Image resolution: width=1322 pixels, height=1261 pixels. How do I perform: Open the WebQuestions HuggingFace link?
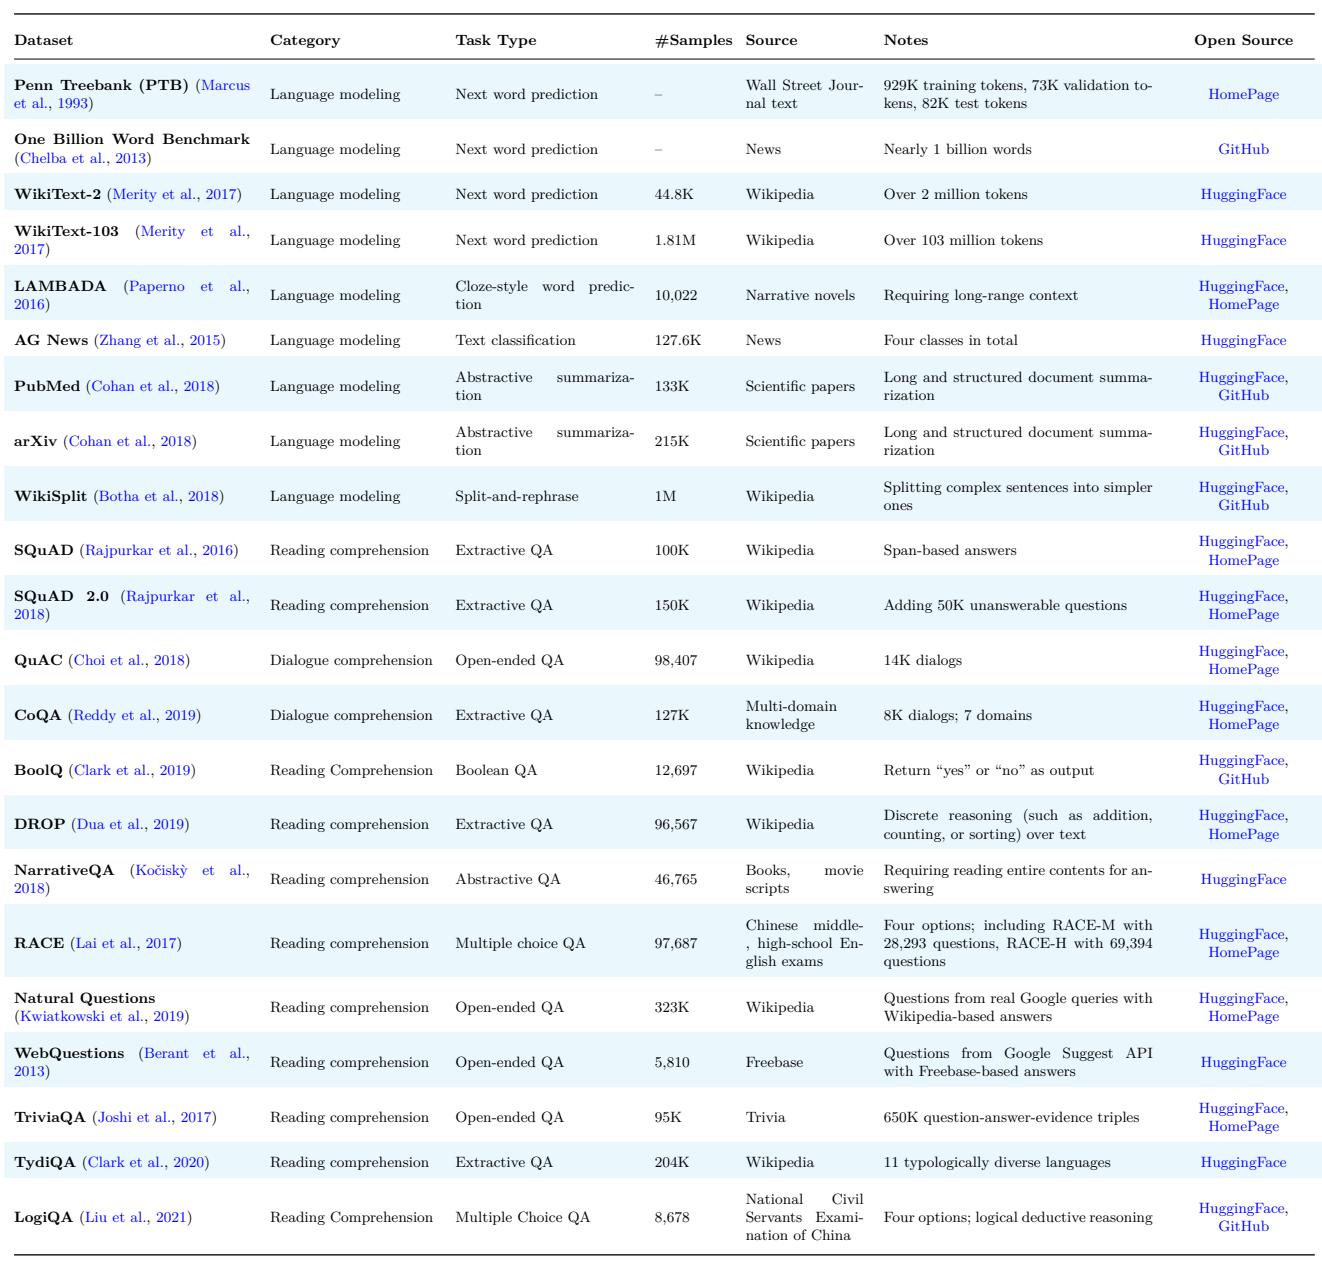[1243, 1062]
